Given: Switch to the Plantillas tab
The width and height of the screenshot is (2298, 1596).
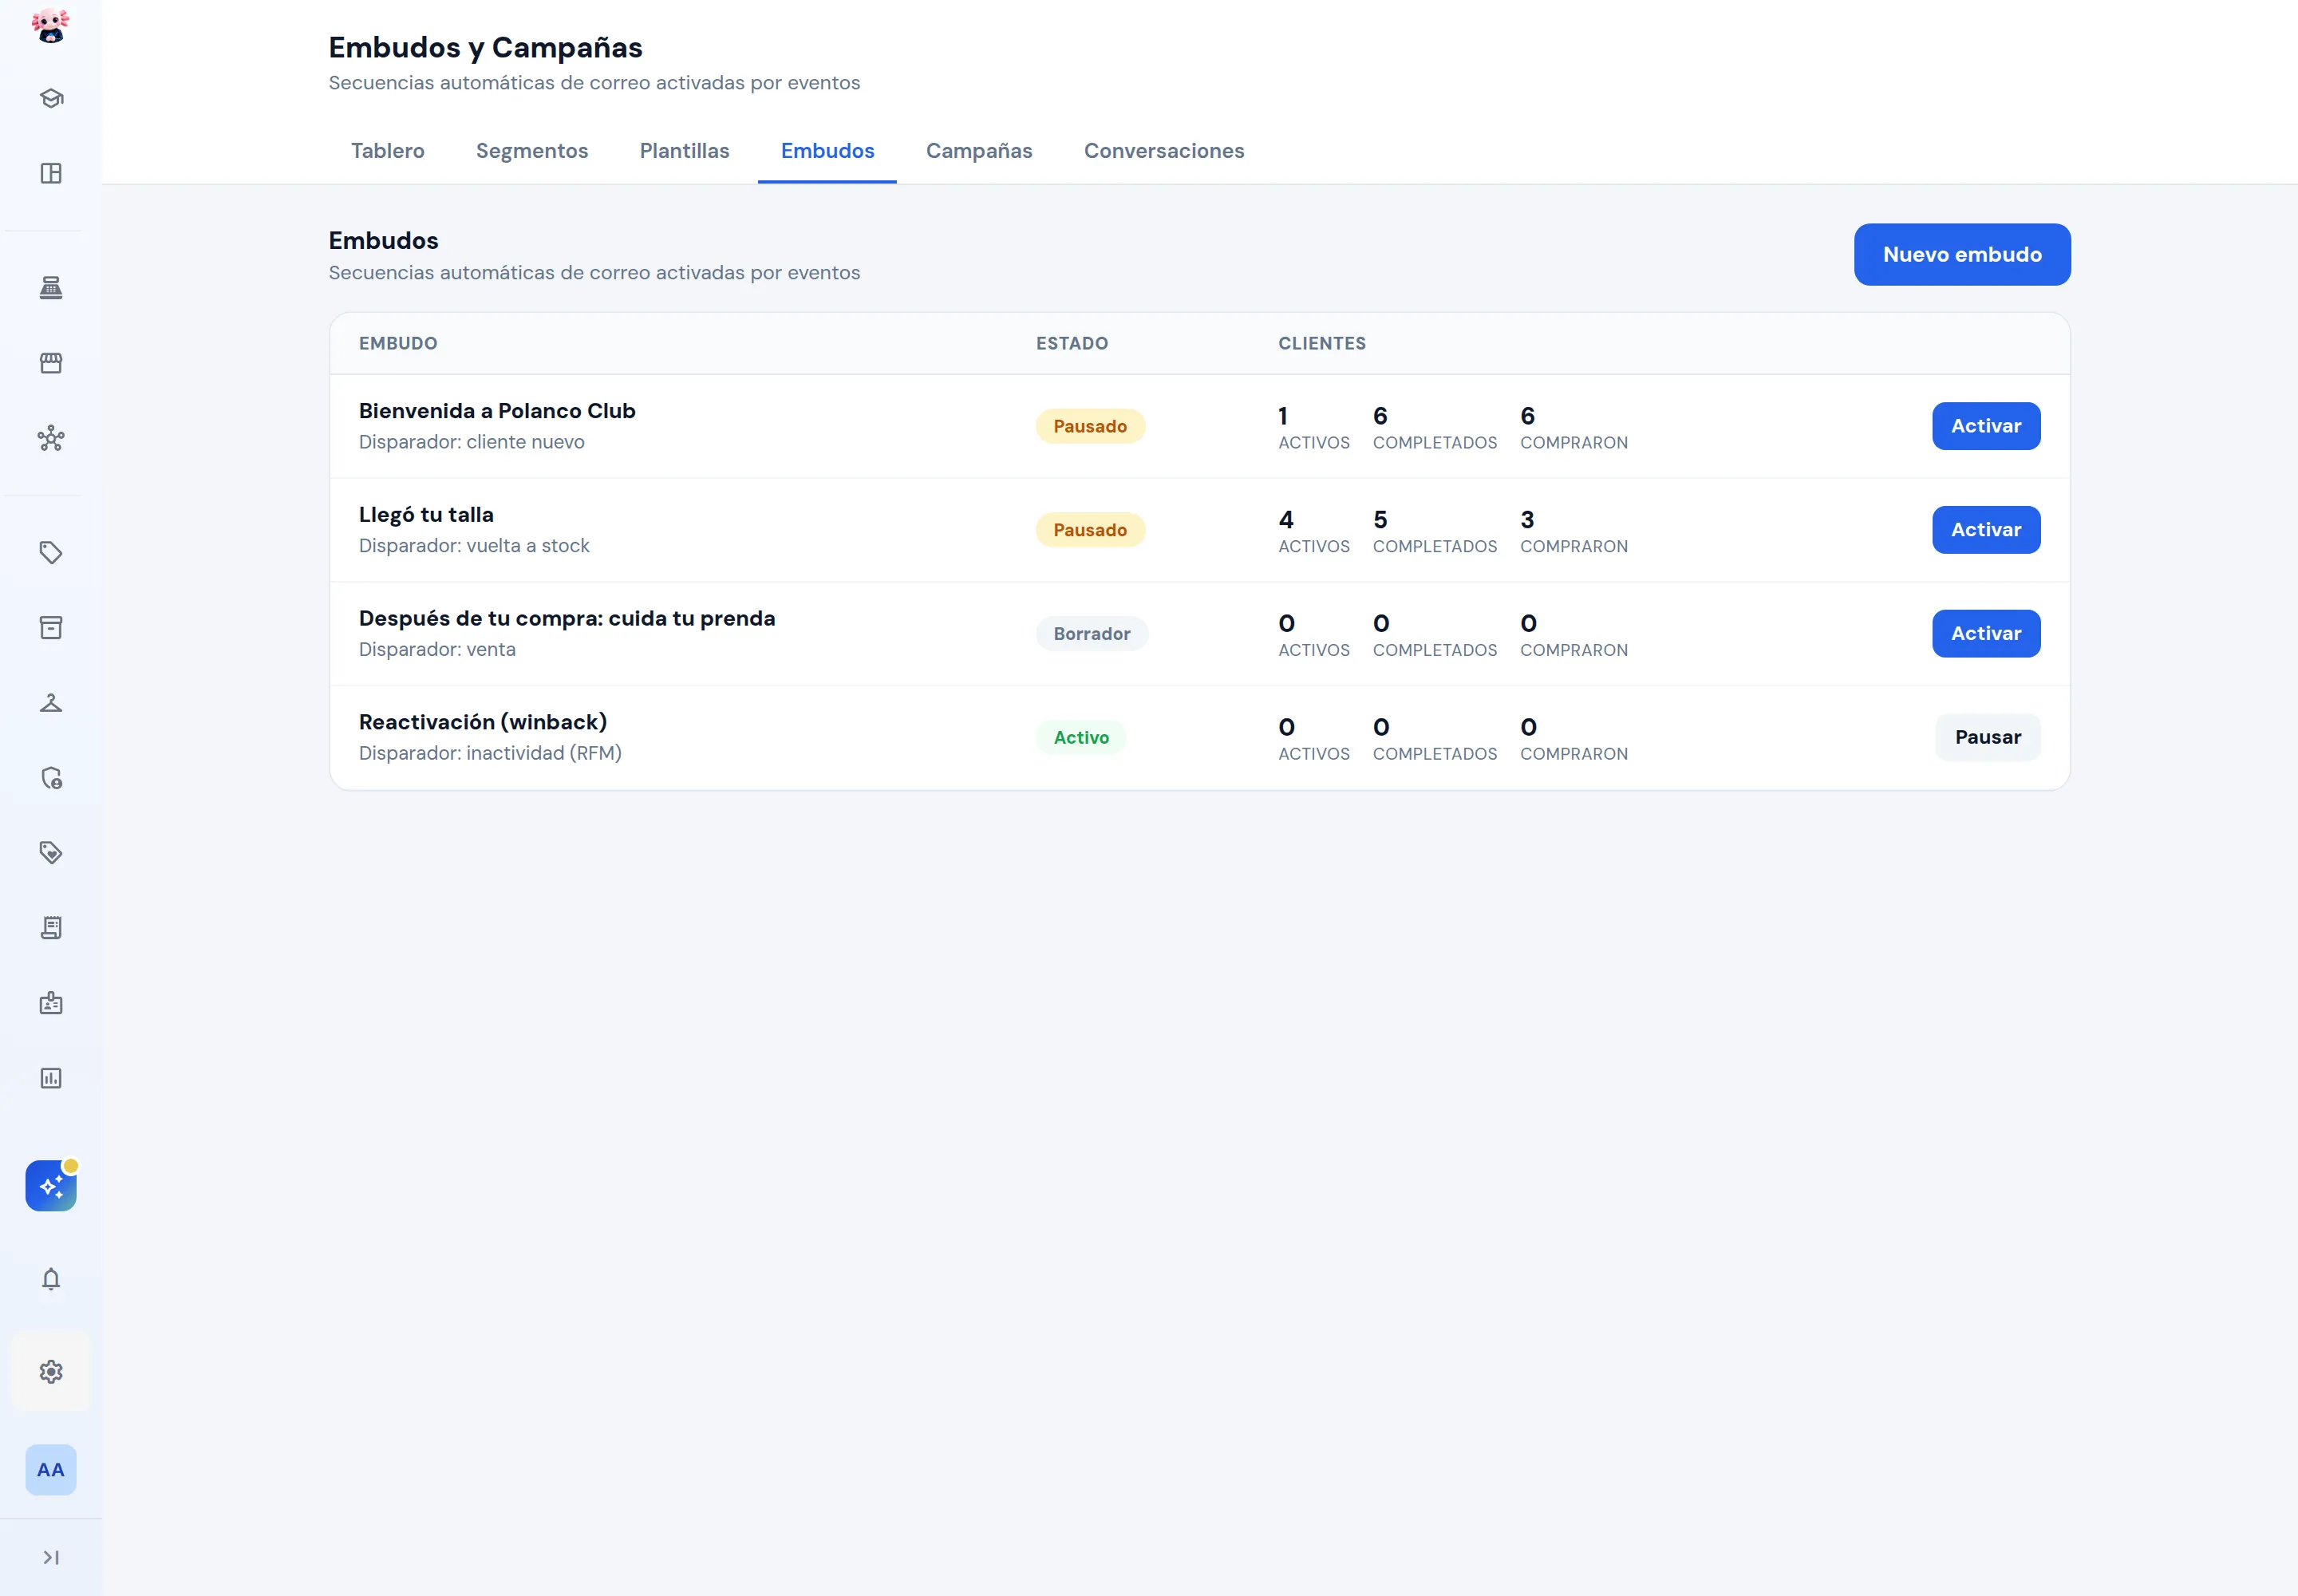Looking at the screenshot, I should [x=685, y=151].
